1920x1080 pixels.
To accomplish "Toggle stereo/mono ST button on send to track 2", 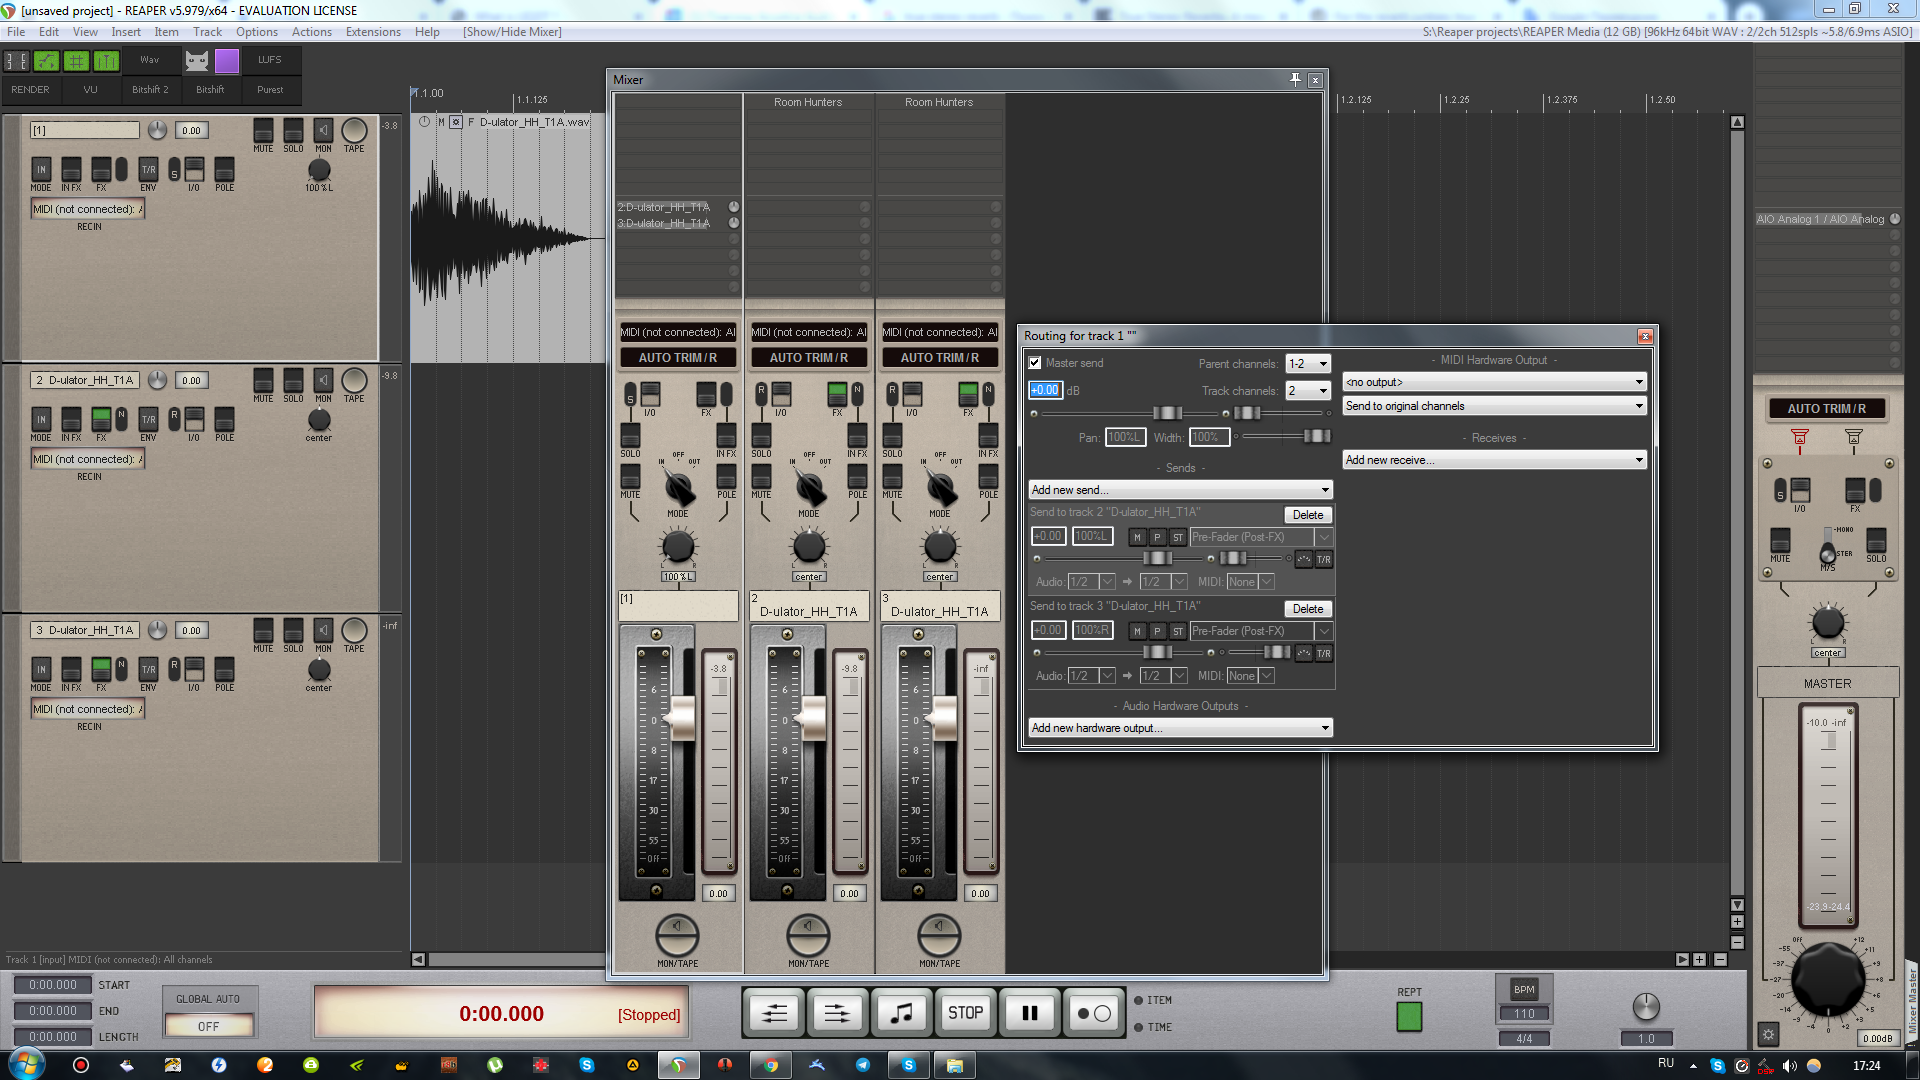I will (x=1178, y=537).
